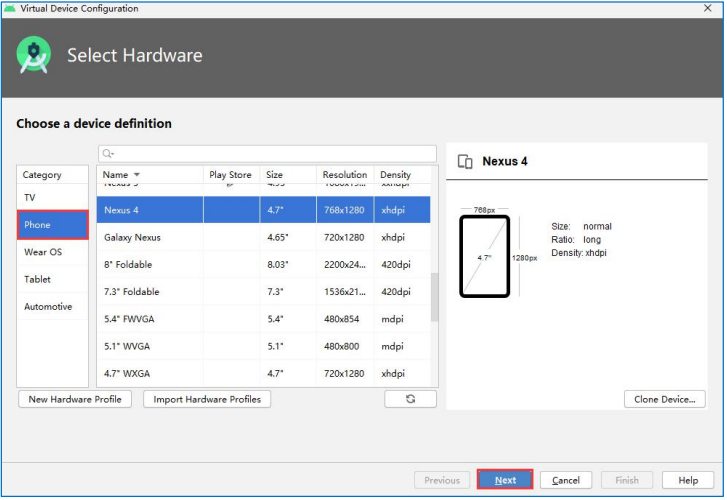Click the 768x1280 resolution cell
This screenshot has height=500, width=727.
[345, 211]
